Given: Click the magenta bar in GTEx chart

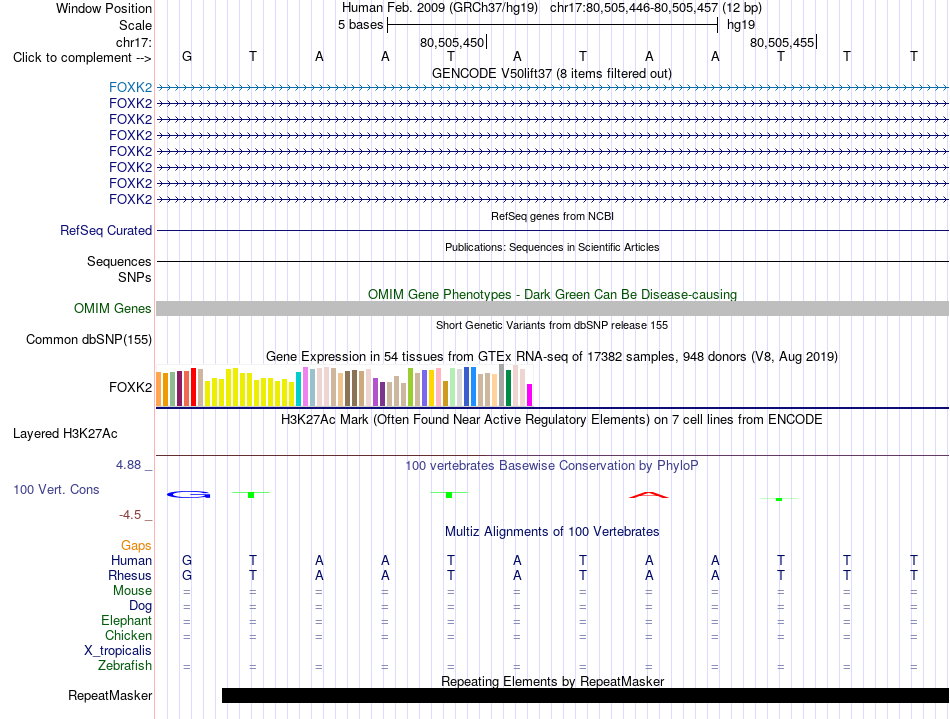Looking at the screenshot, I should pyautogui.click(x=530, y=395).
